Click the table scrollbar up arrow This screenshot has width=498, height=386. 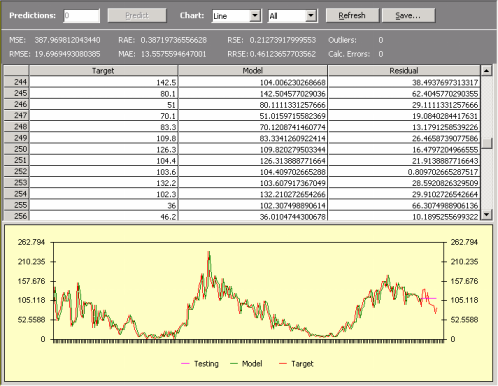pos(486,71)
